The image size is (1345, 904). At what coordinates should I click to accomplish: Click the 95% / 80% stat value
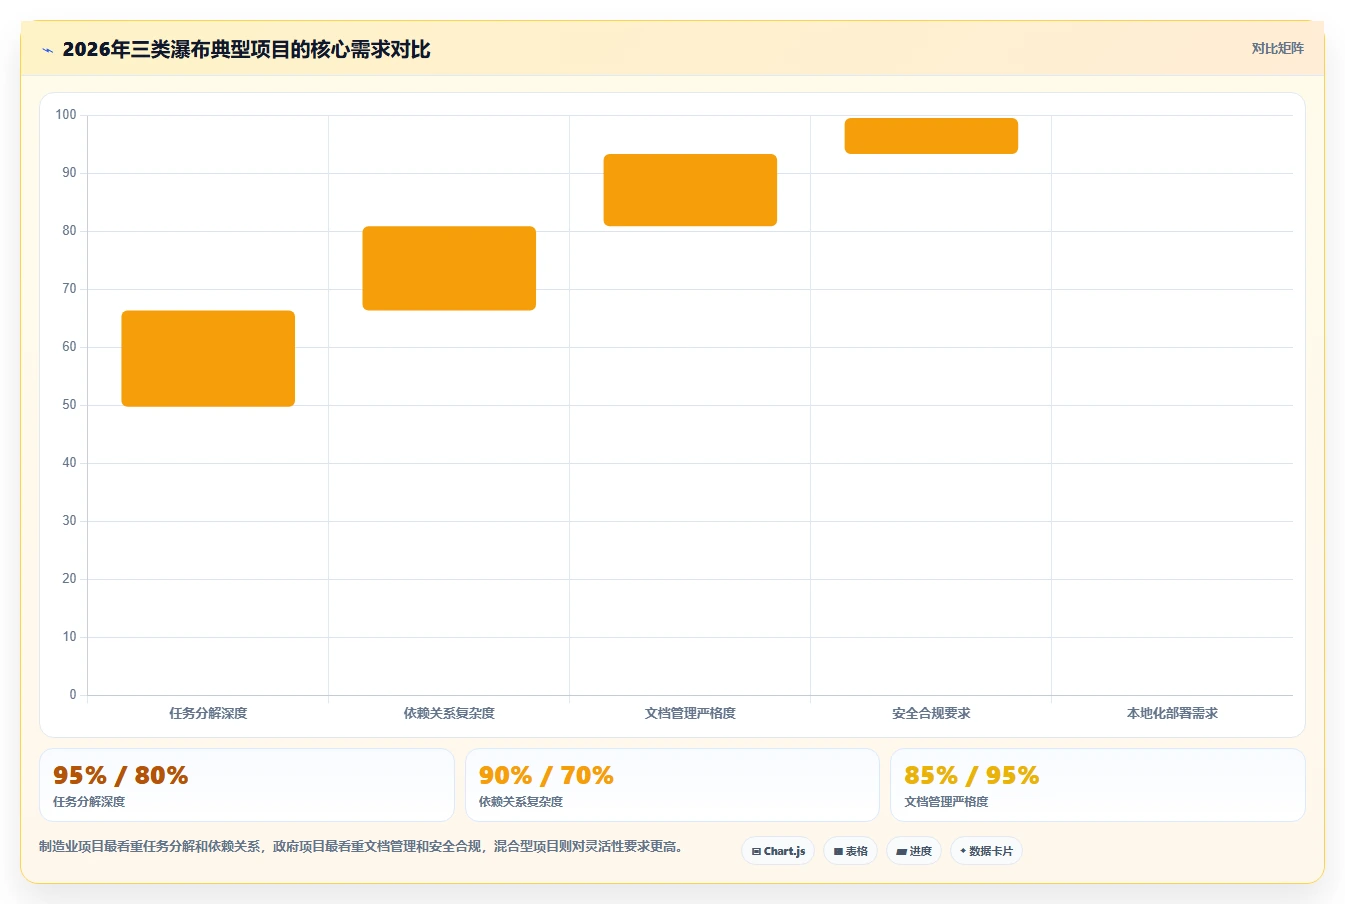[x=120, y=775]
